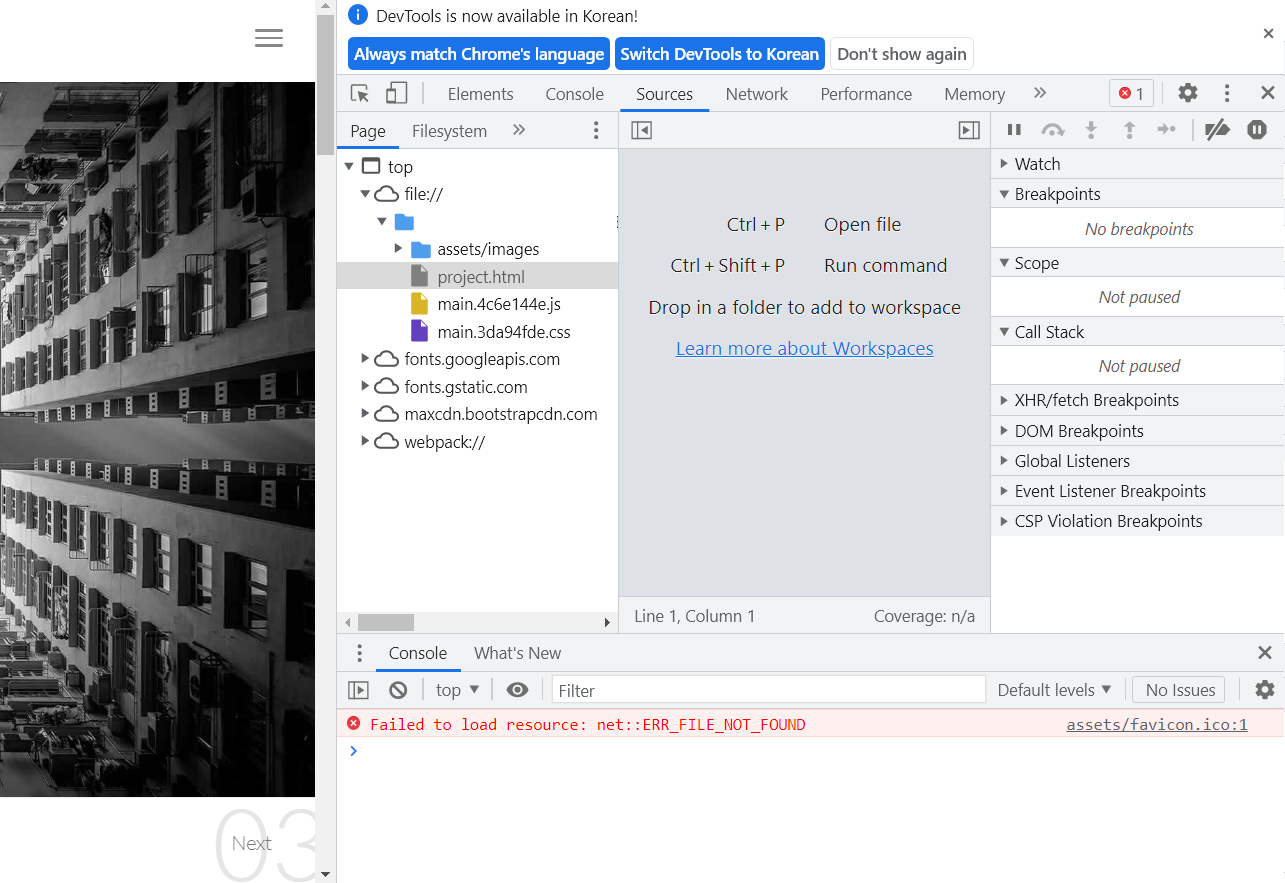The image size is (1285, 883).
Task: Expand the assets/images folder
Action: 398,249
